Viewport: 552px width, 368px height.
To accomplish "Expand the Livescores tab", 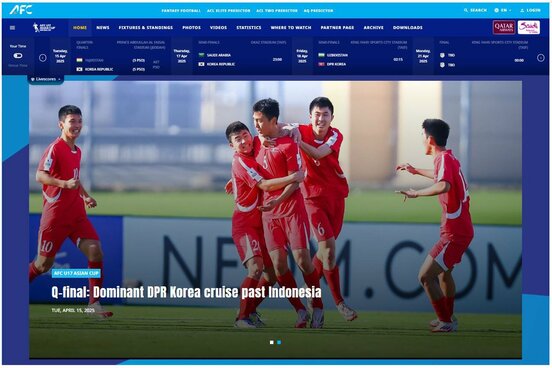I will coord(46,79).
